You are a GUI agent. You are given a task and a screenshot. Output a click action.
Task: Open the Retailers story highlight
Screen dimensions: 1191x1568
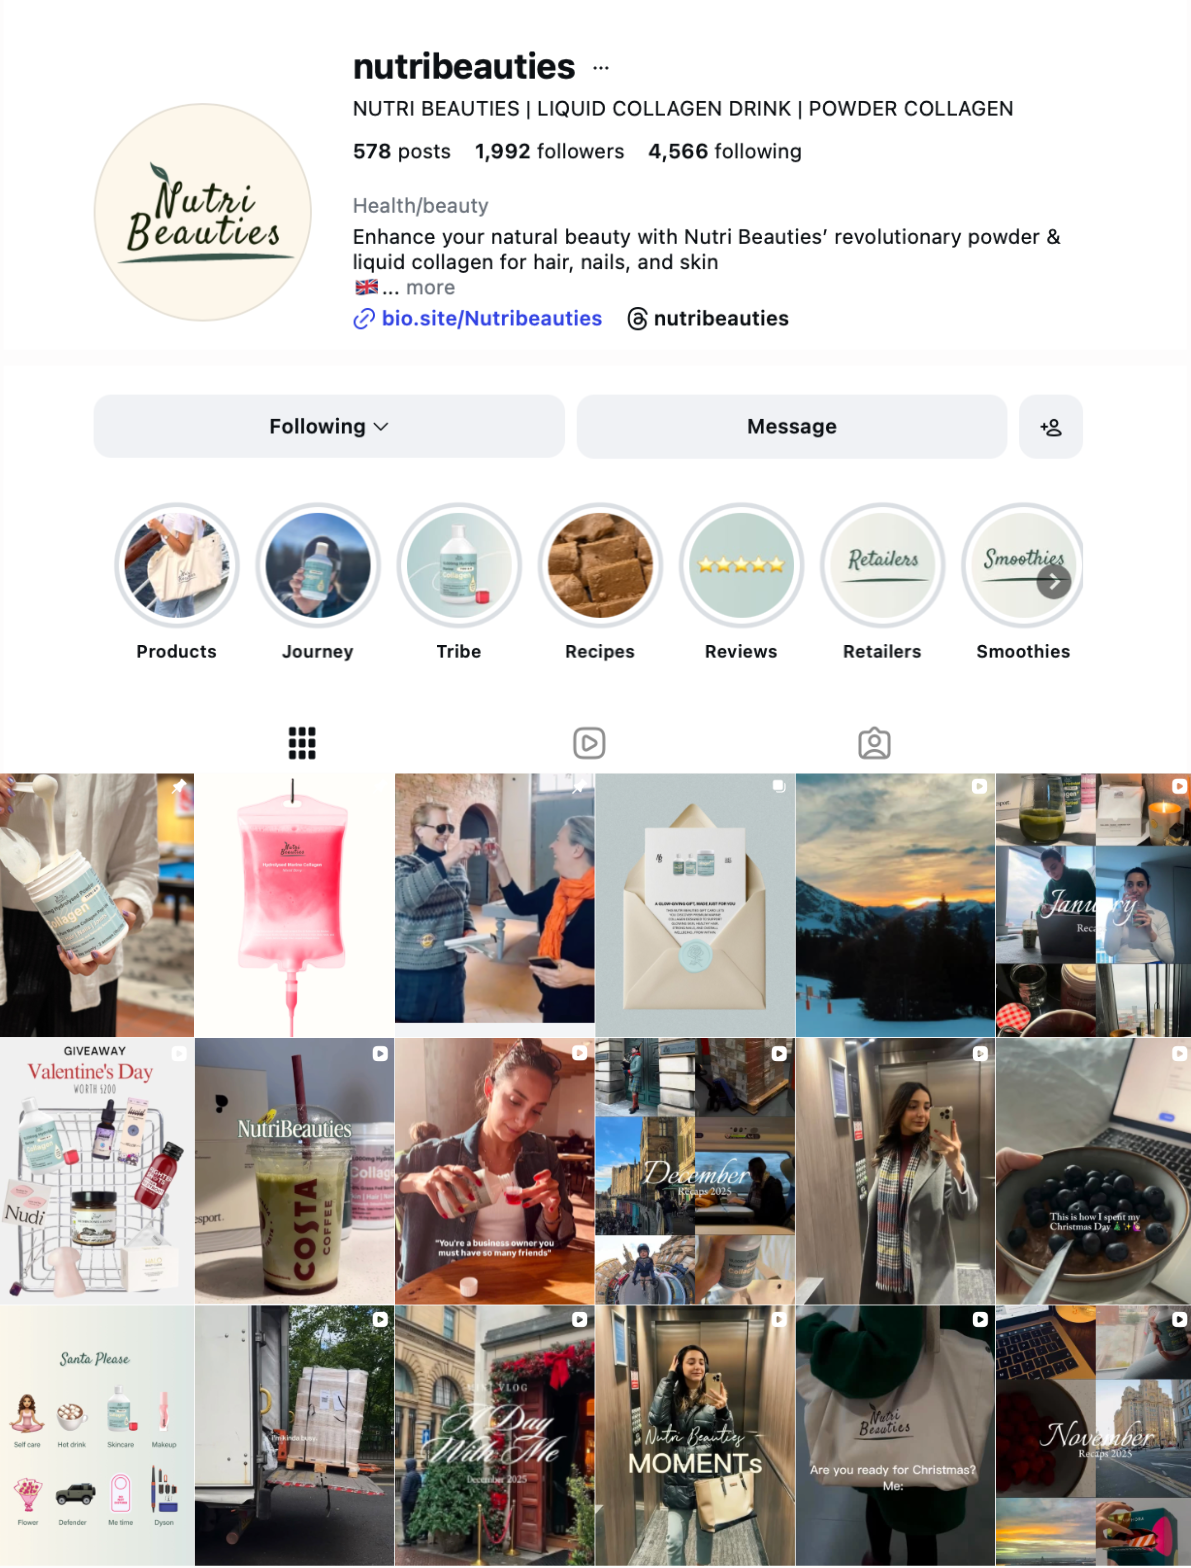(x=882, y=565)
